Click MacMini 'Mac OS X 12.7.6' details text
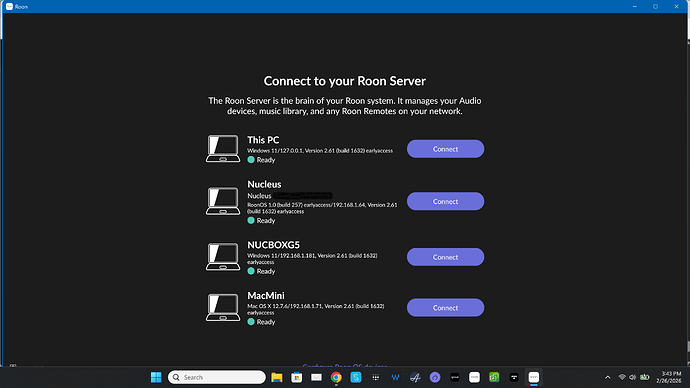 click(316, 309)
